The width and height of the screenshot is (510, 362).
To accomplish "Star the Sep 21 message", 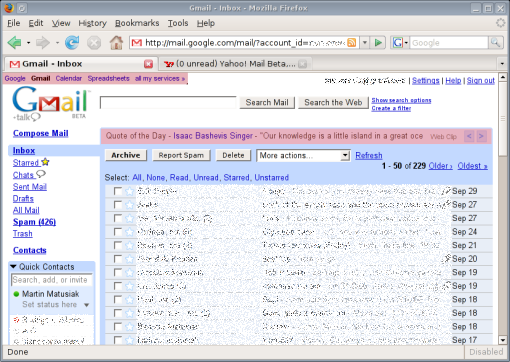I will tap(129, 246).
